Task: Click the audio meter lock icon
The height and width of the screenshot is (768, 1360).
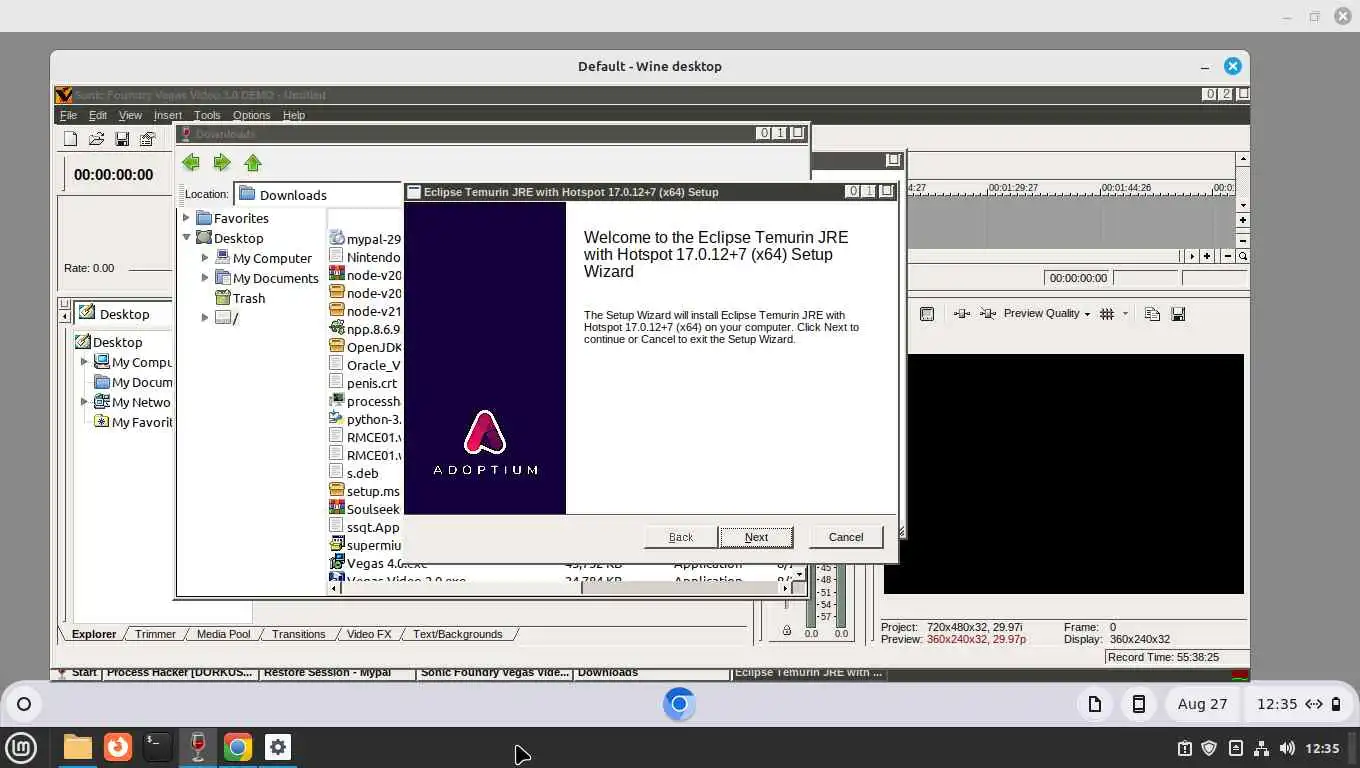Action: [x=787, y=631]
